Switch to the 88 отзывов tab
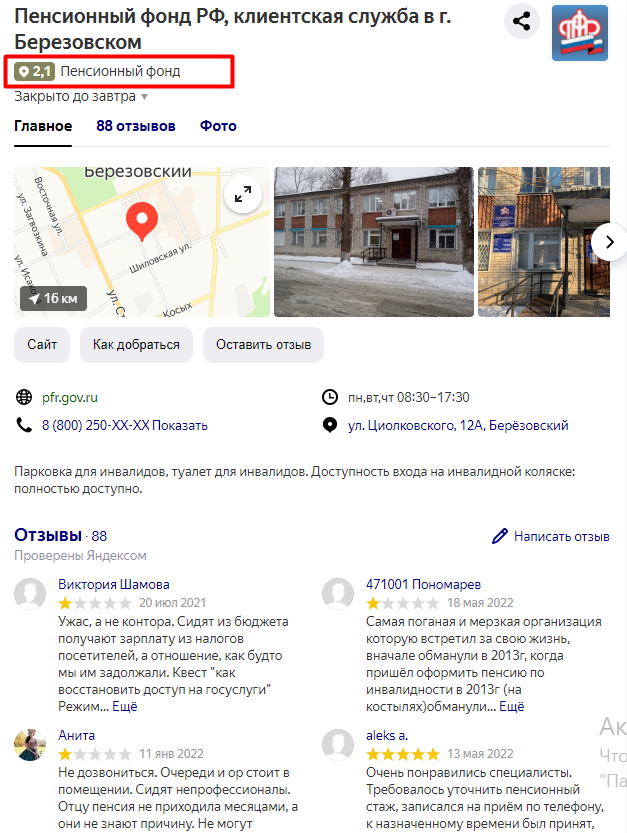 (x=136, y=126)
